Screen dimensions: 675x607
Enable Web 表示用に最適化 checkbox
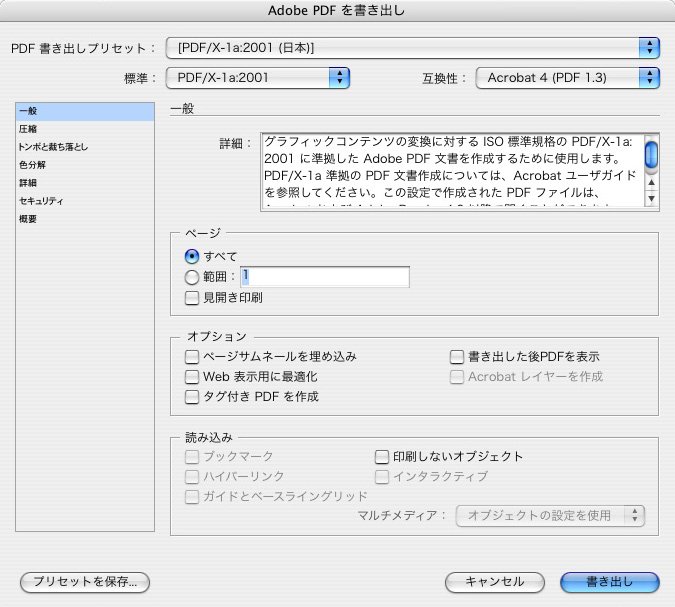click(x=192, y=377)
